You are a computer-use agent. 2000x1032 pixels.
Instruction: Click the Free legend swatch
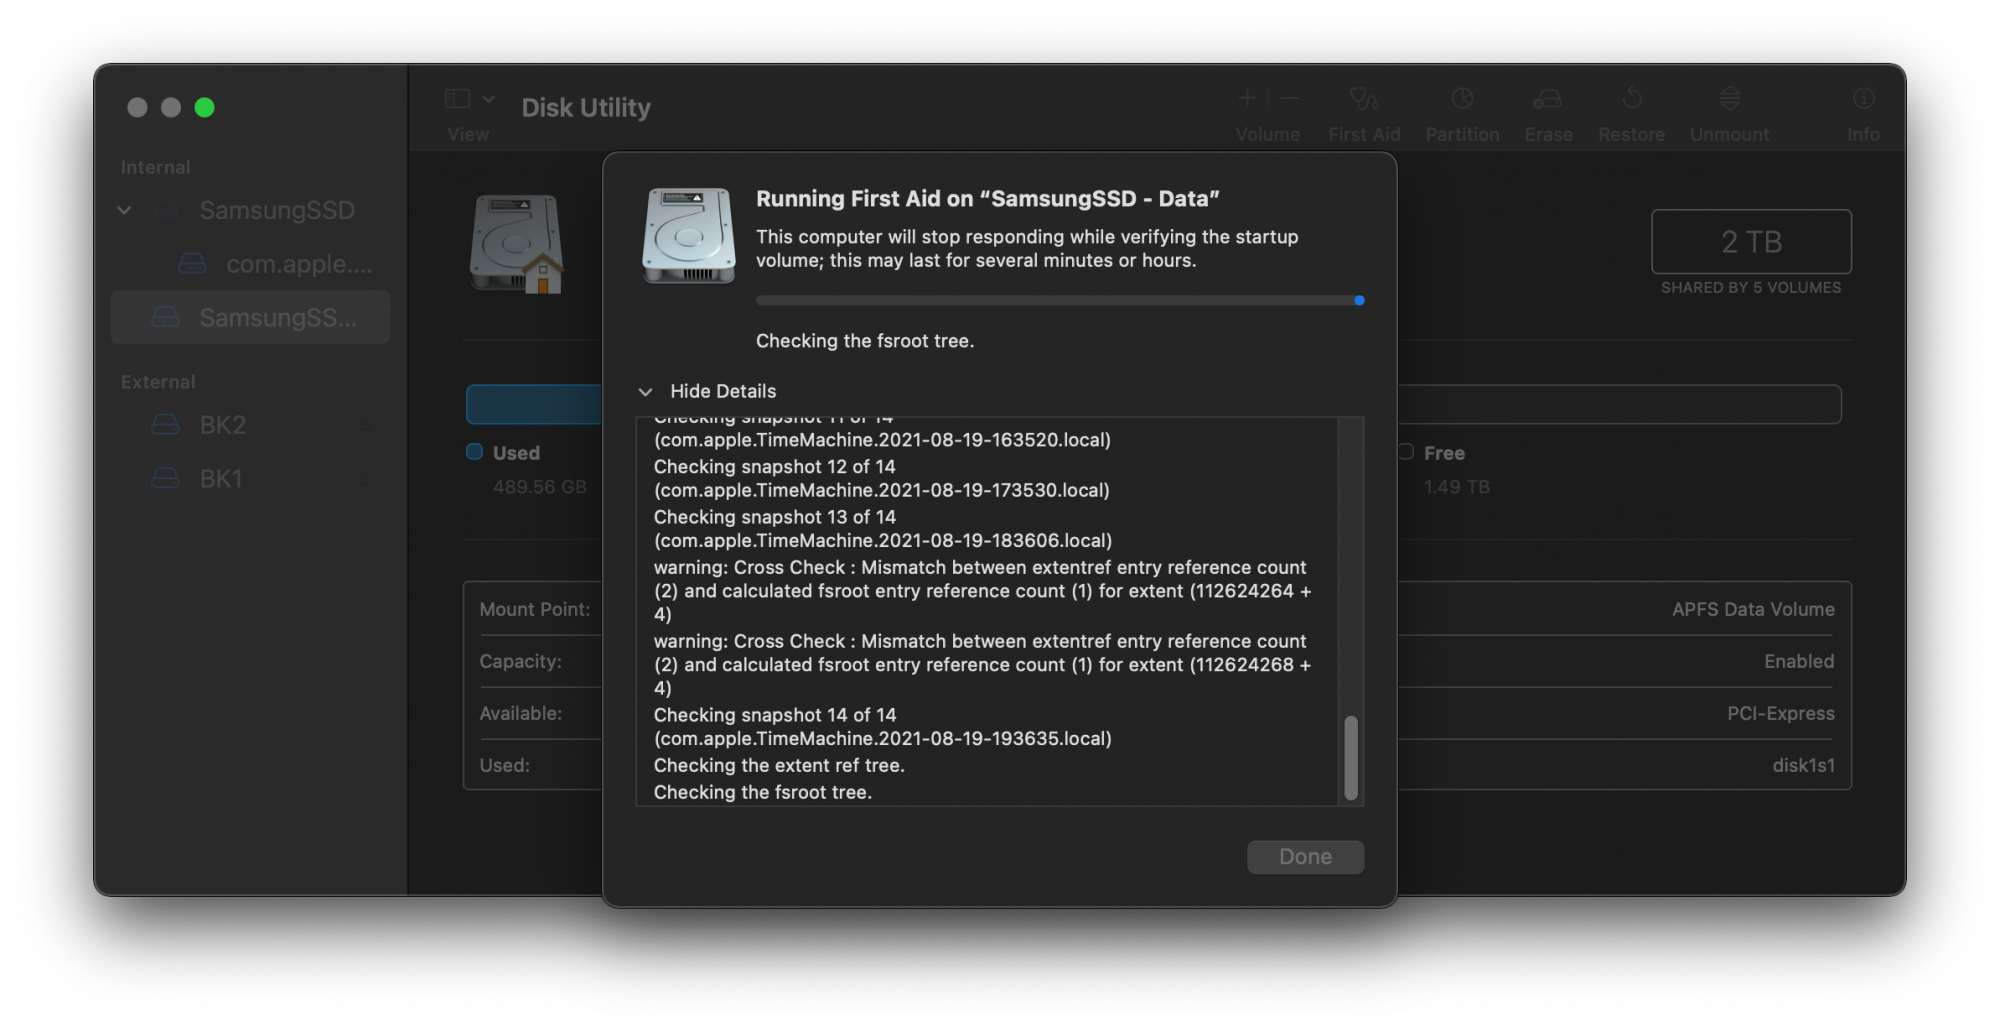[x=1406, y=452]
